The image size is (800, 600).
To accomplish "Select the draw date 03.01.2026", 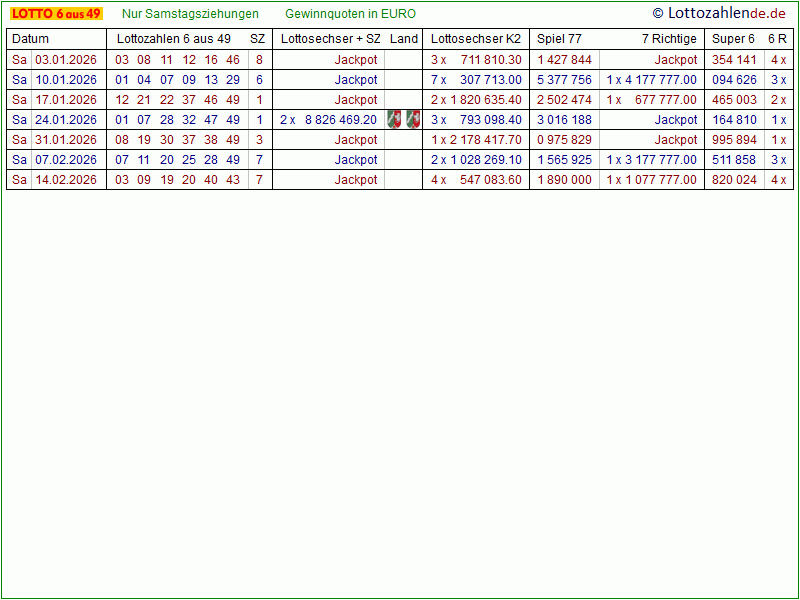I will [66, 60].
